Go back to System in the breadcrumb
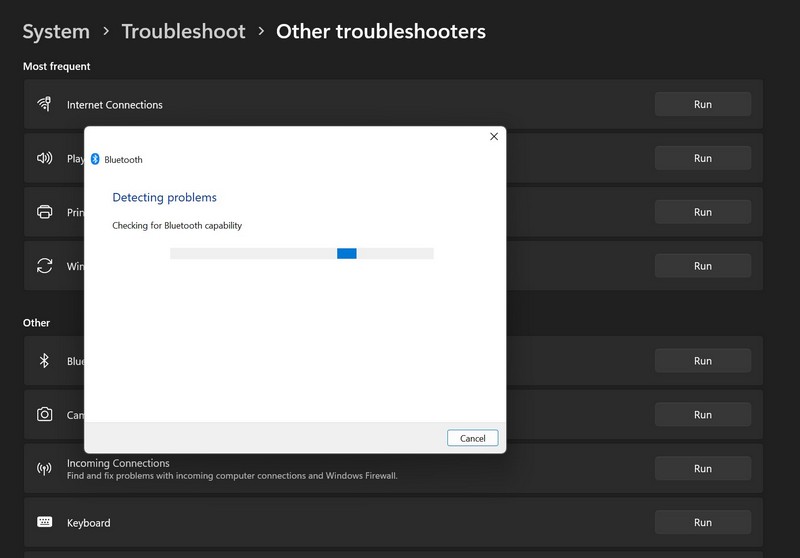The height and width of the screenshot is (558, 800). [56, 31]
